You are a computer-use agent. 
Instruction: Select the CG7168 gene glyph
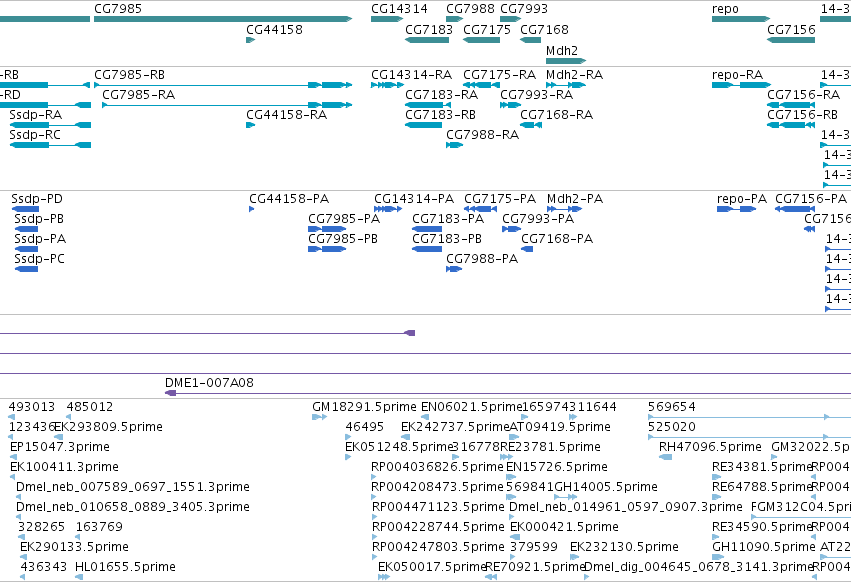click(x=530, y=40)
